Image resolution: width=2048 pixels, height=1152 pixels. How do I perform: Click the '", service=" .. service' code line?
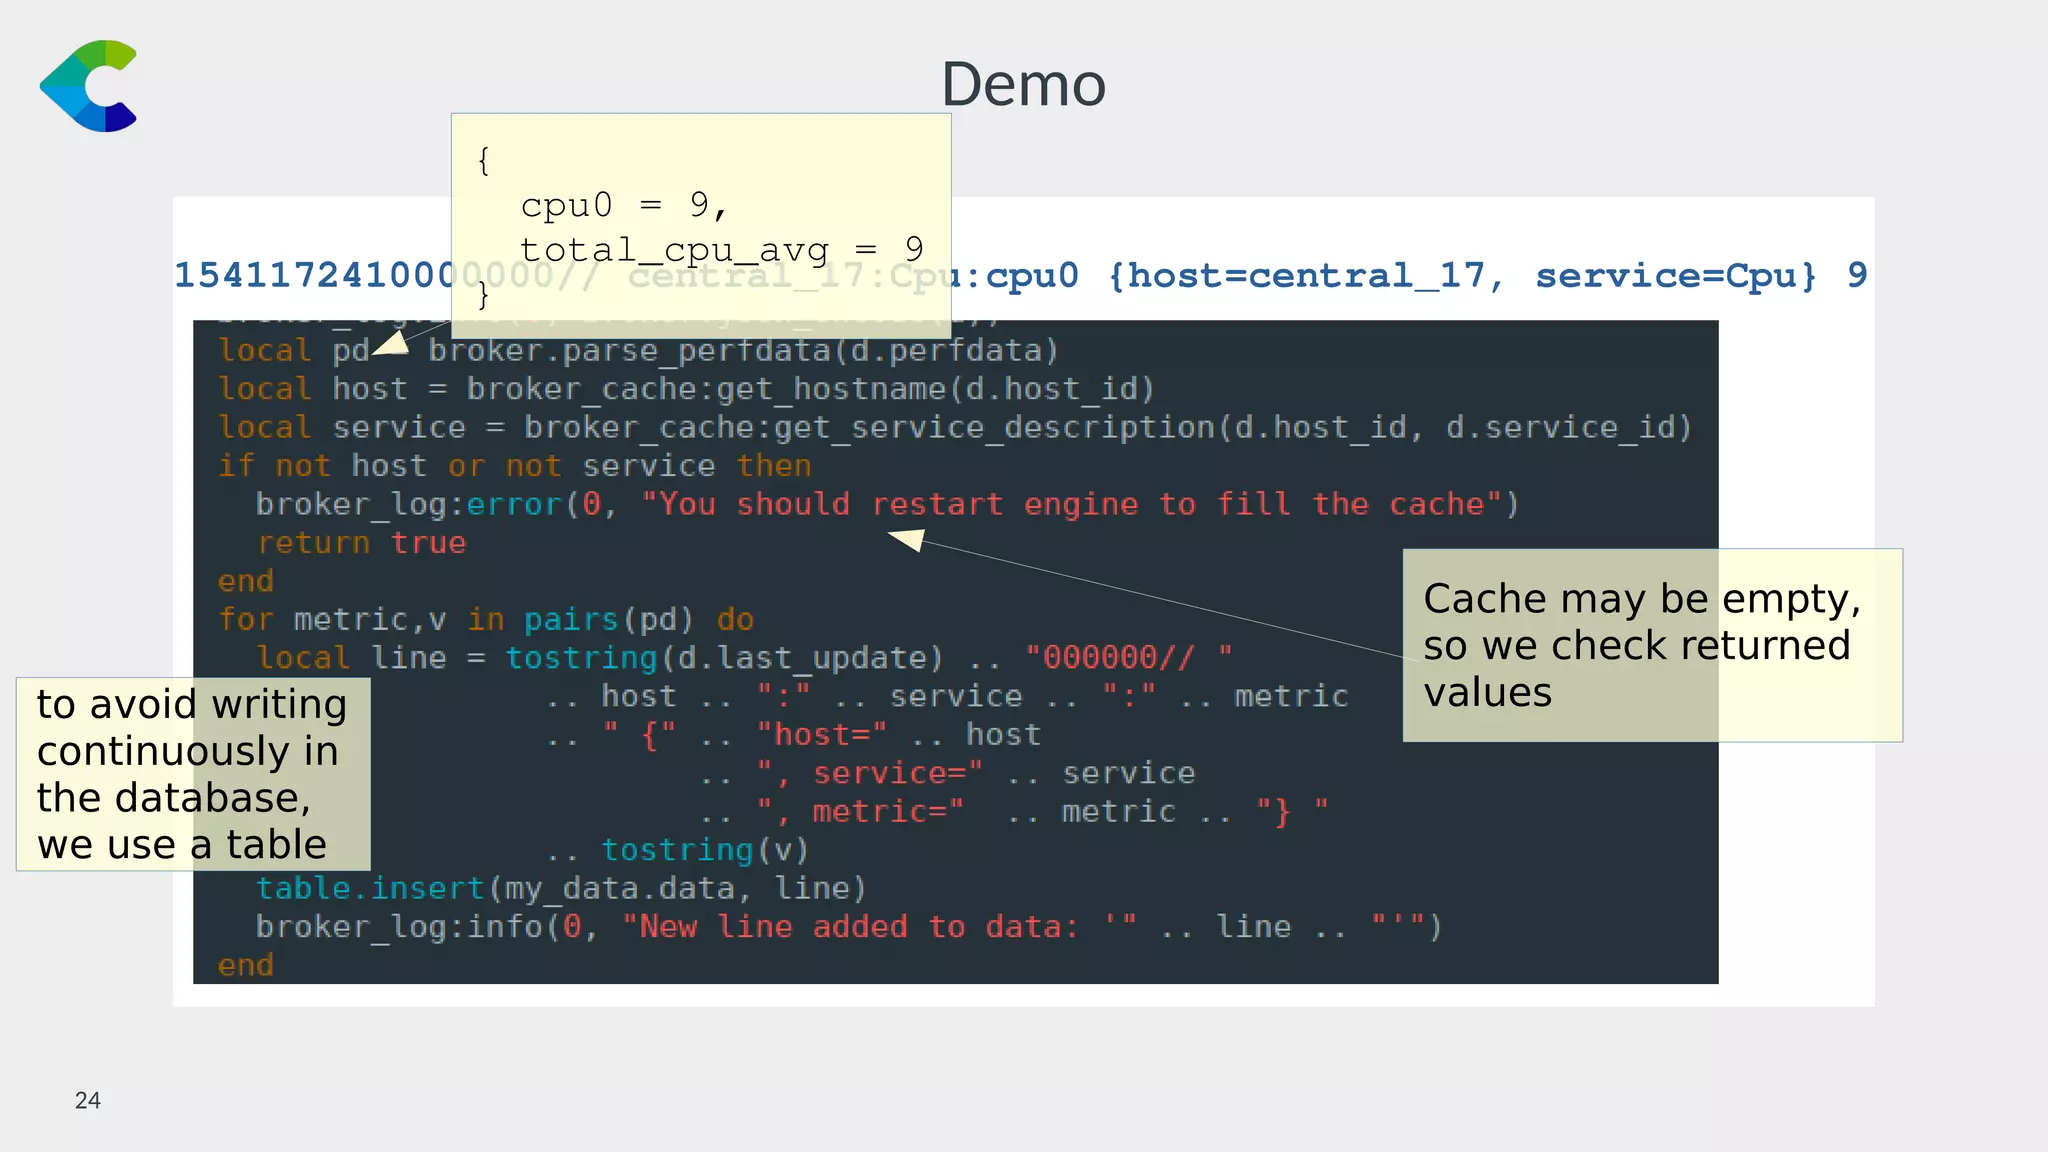coord(947,773)
